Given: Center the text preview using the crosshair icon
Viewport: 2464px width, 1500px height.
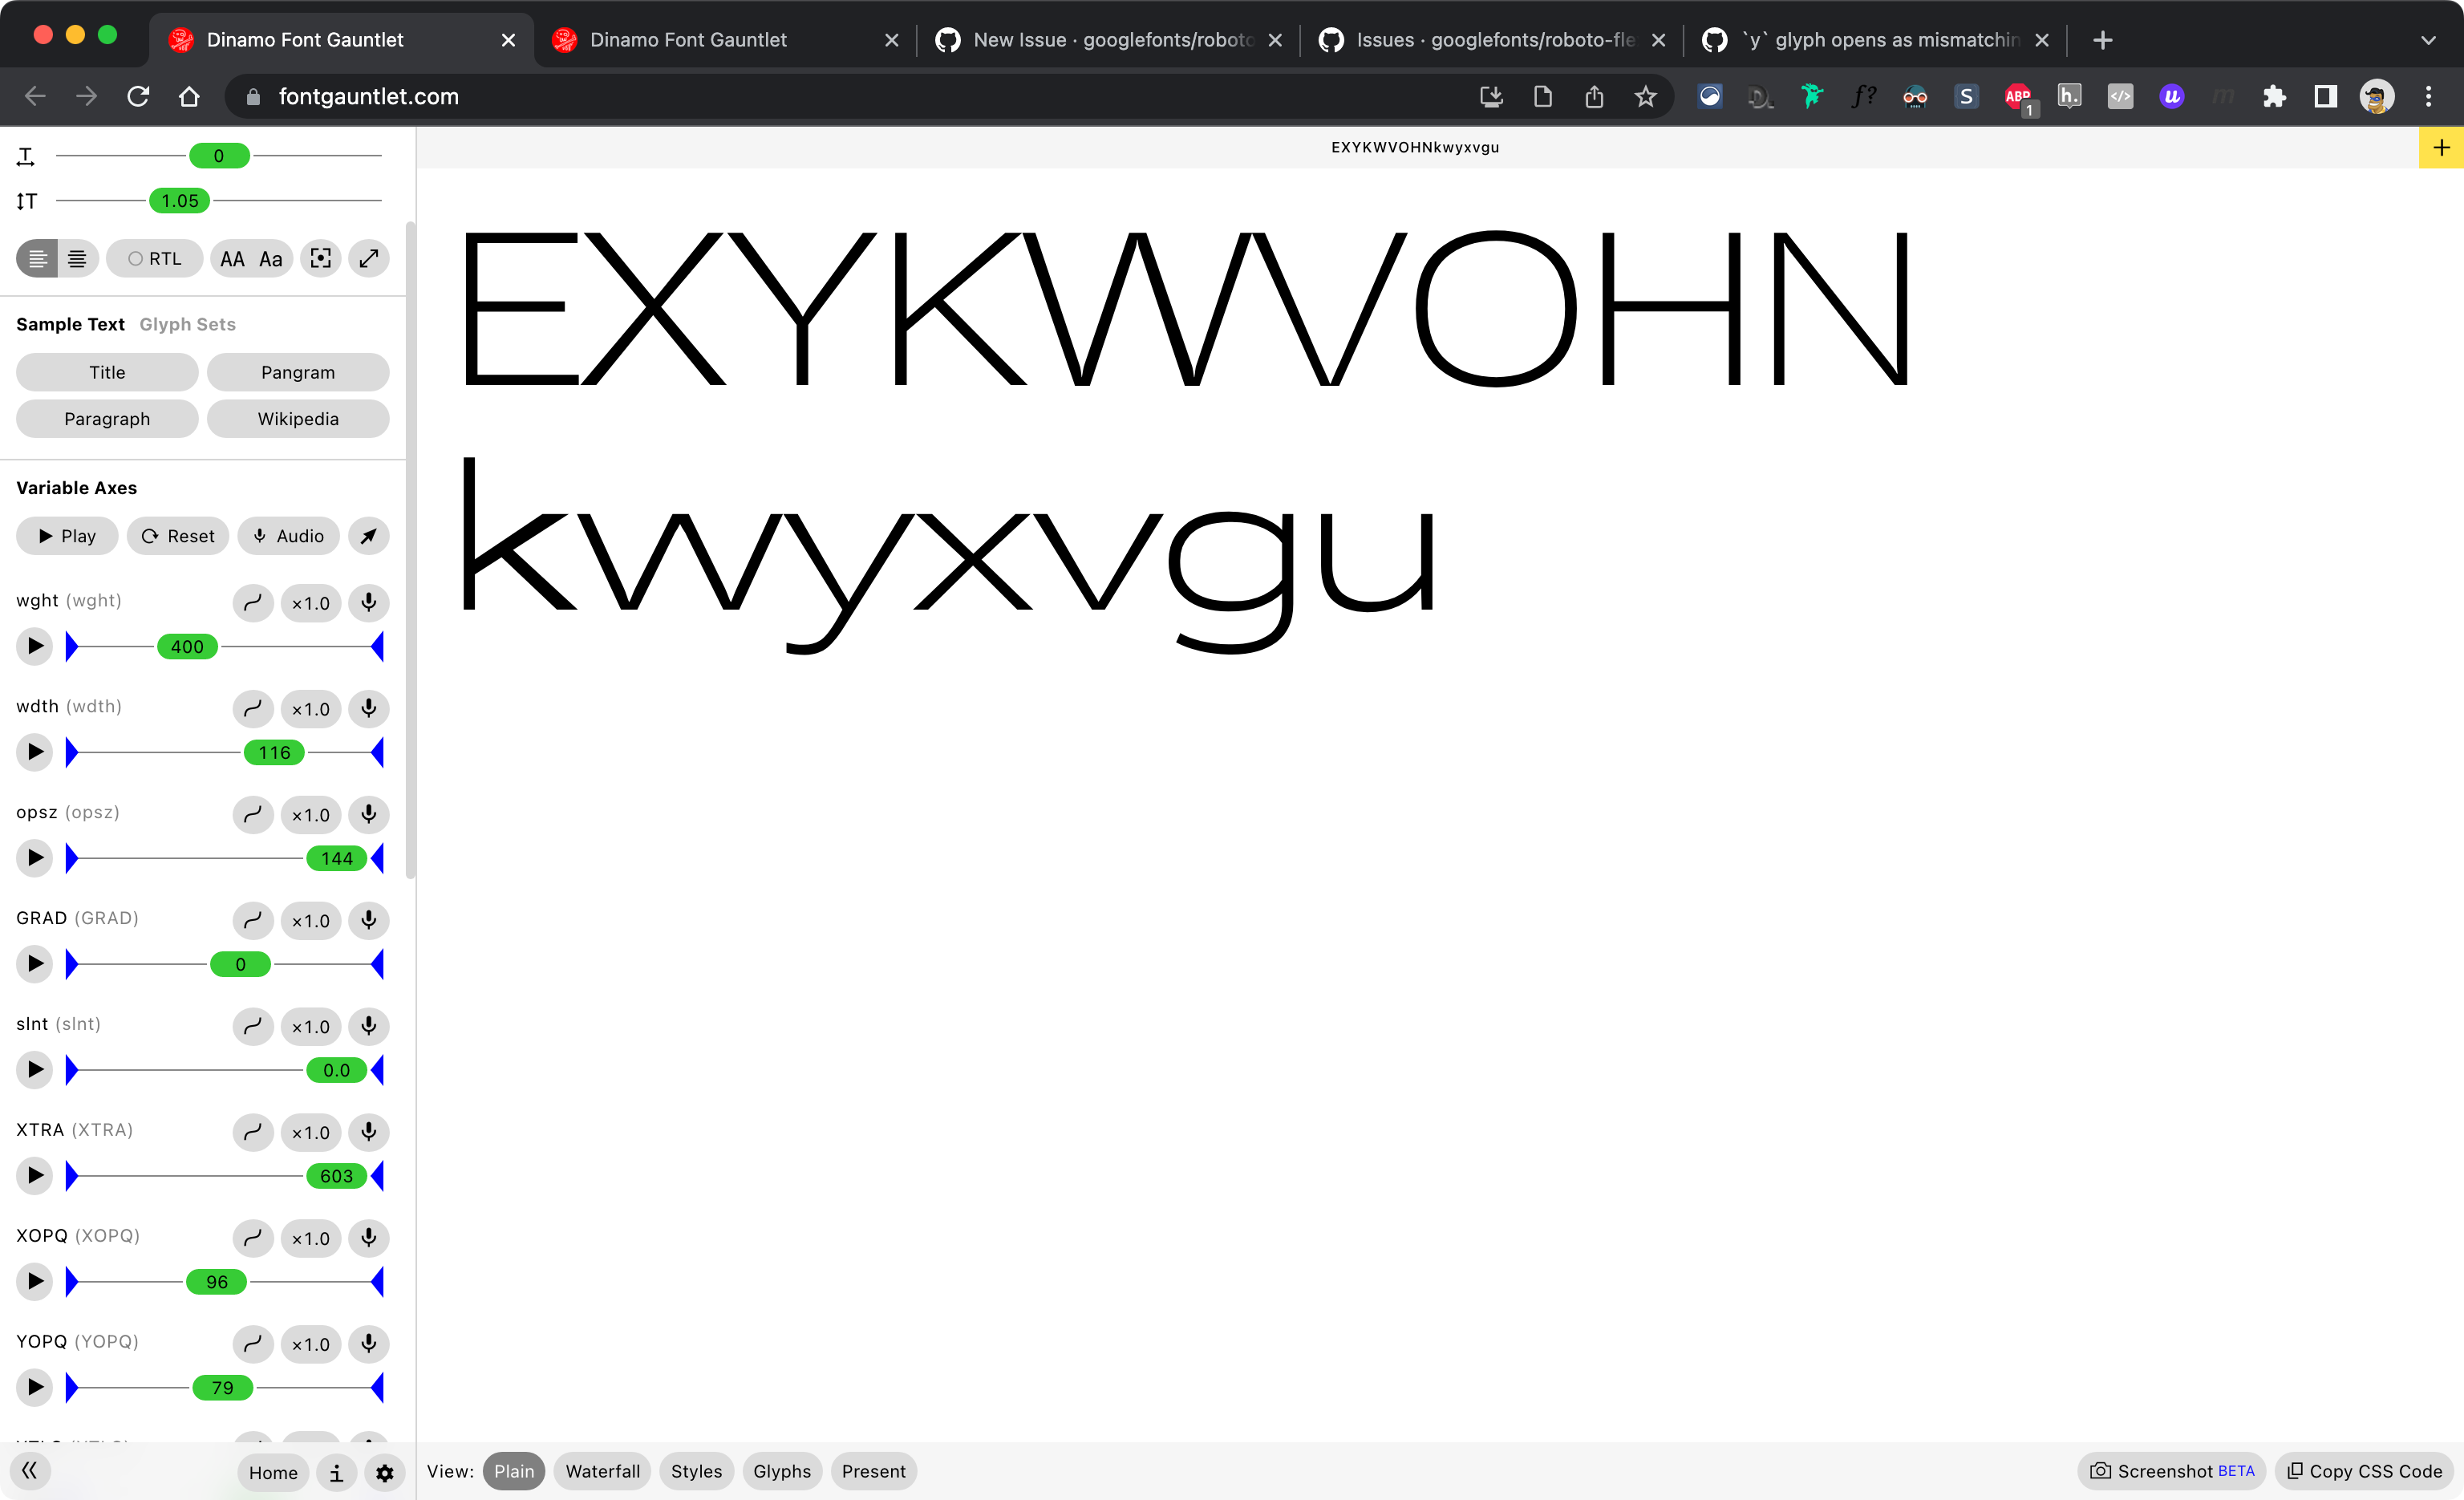Looking at the screenshot, I should (x=320, y=258).
